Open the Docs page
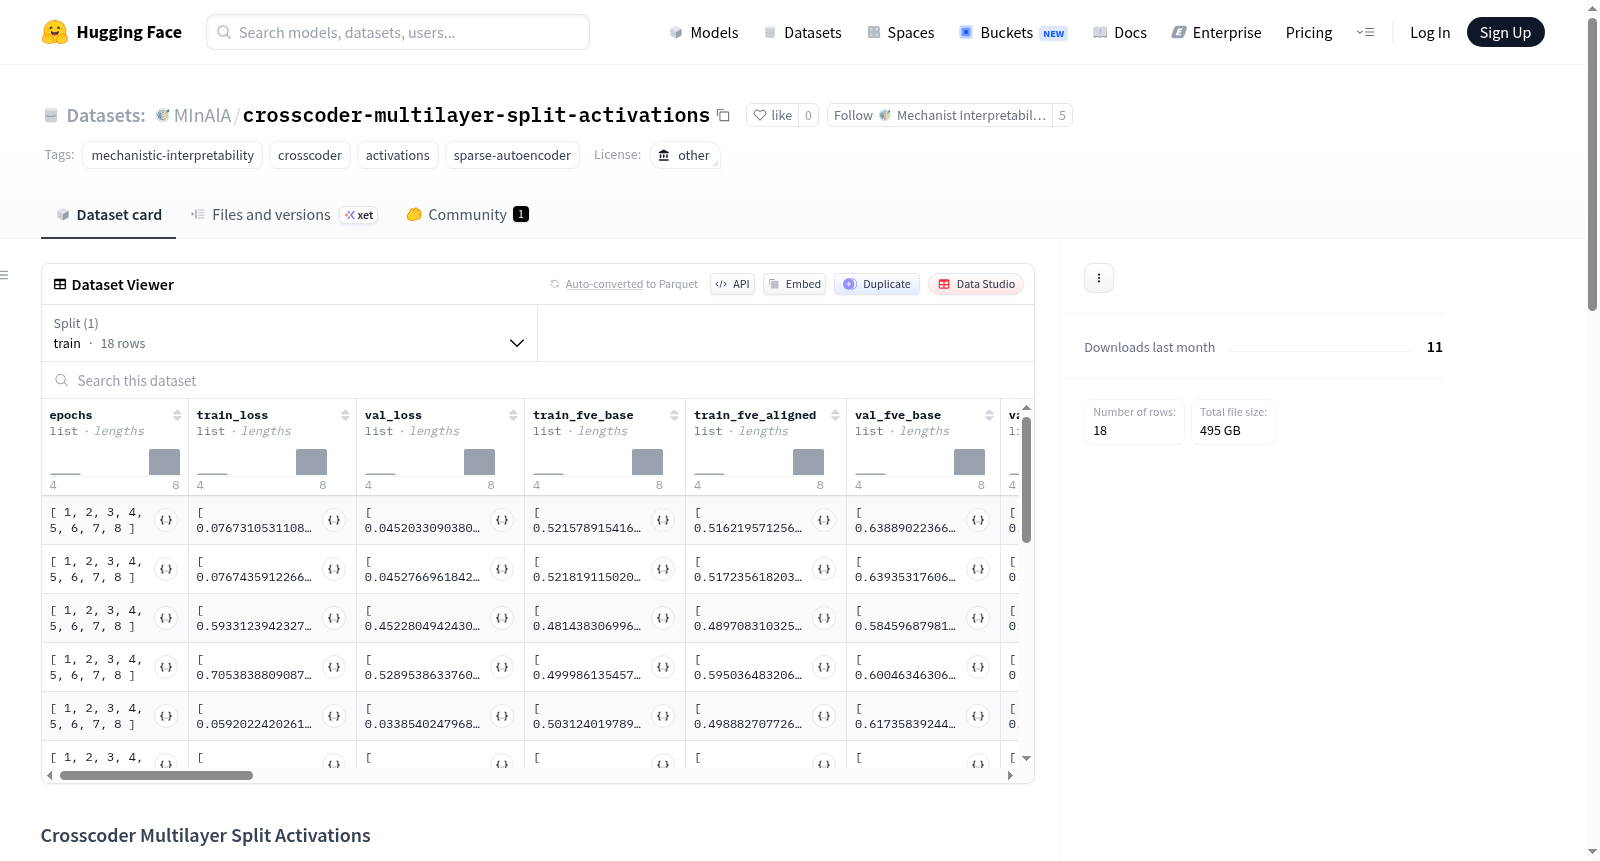 pyautogui.click(x=1120, y=32)
